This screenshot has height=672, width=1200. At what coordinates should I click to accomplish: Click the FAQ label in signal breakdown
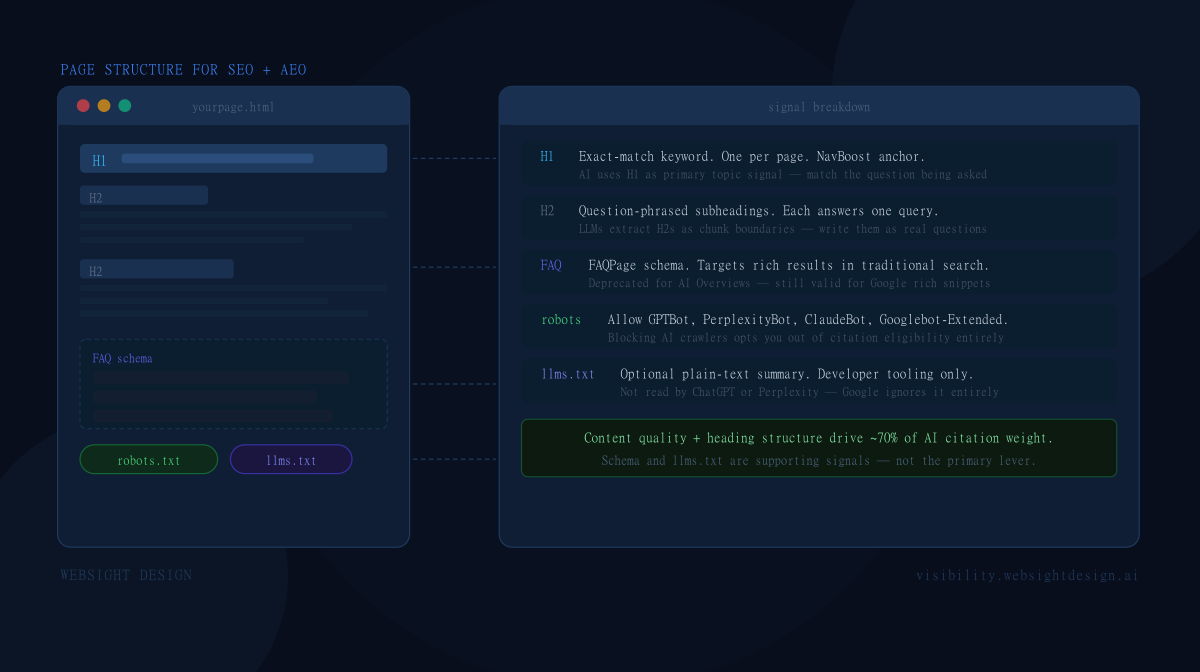551,265
